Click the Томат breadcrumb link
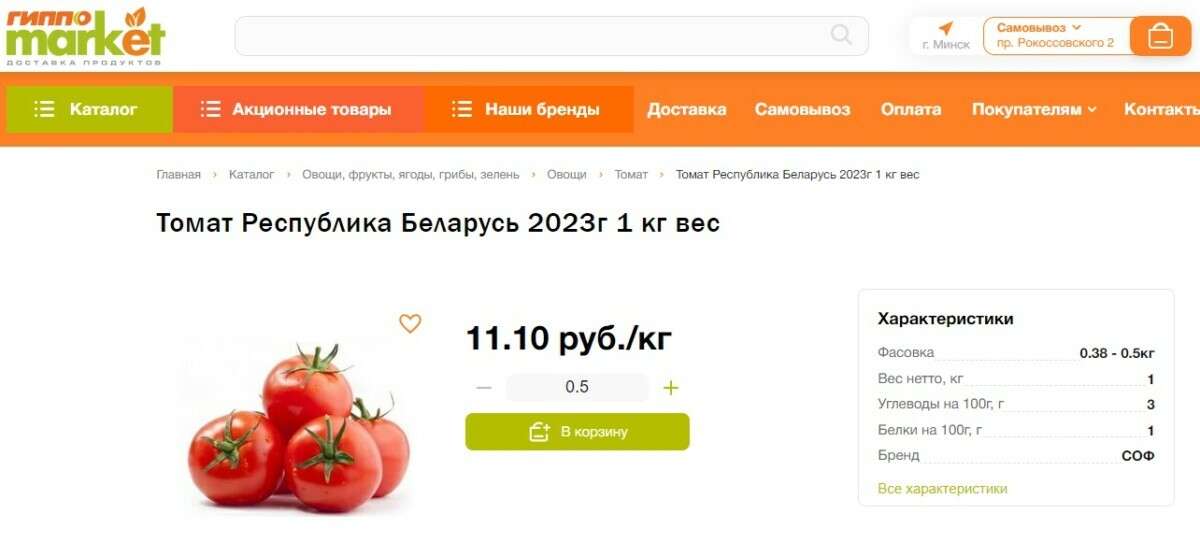The image size is (1200, 542). (631, 174)
